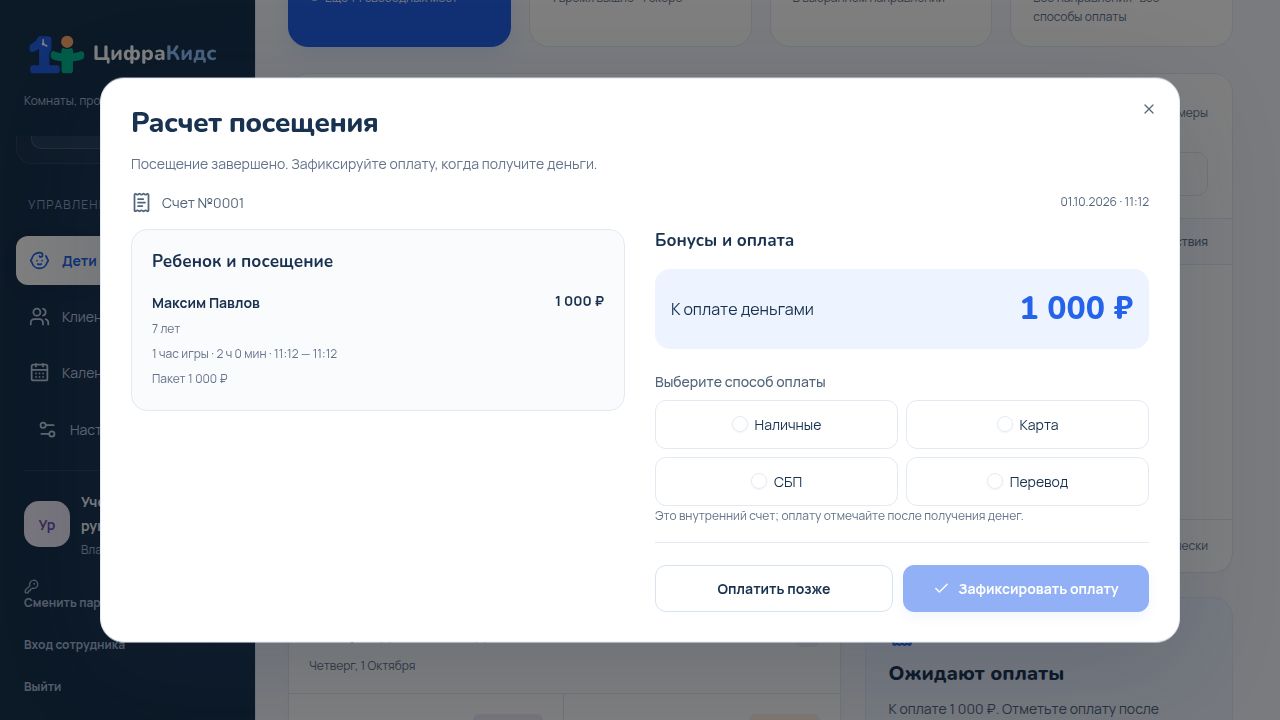Close the Расчет посещения dialog
This screenshot has height=720, width=1280.
click(x=1149, y=109)
